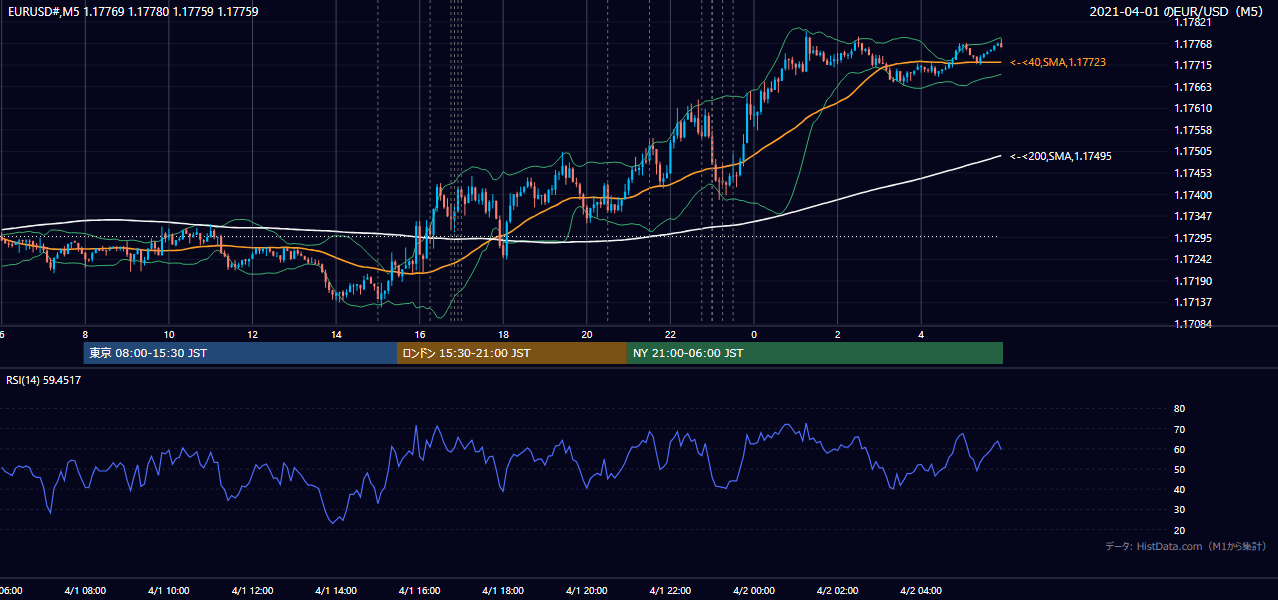1278x600 pixels.
Task: Click the 1.17663 price axis value
Action: pos(1192,87)
